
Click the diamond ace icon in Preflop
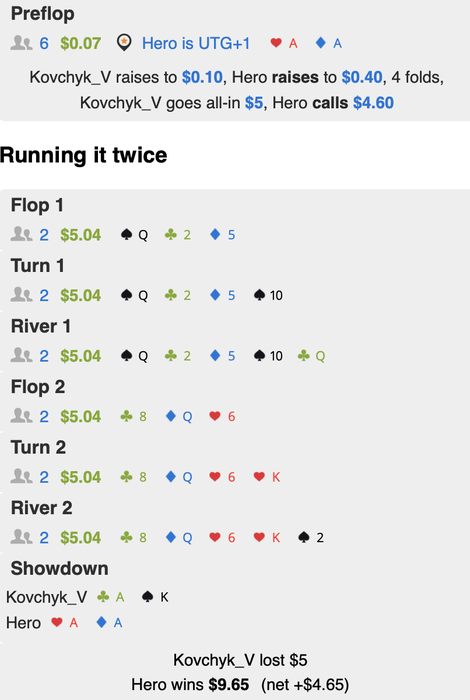[329, 43]
